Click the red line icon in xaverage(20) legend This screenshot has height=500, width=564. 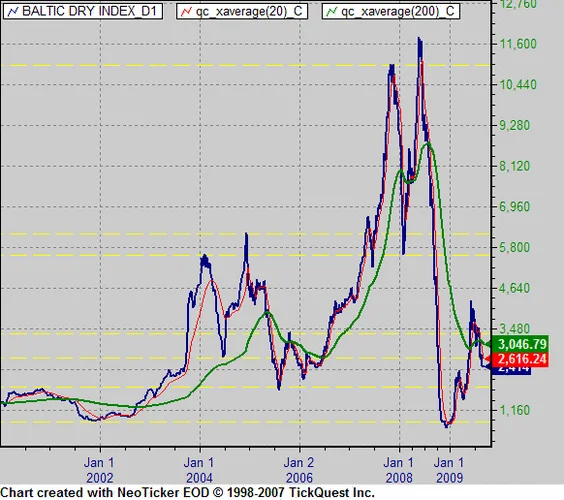pyautogui.click(x=186, y=12)
